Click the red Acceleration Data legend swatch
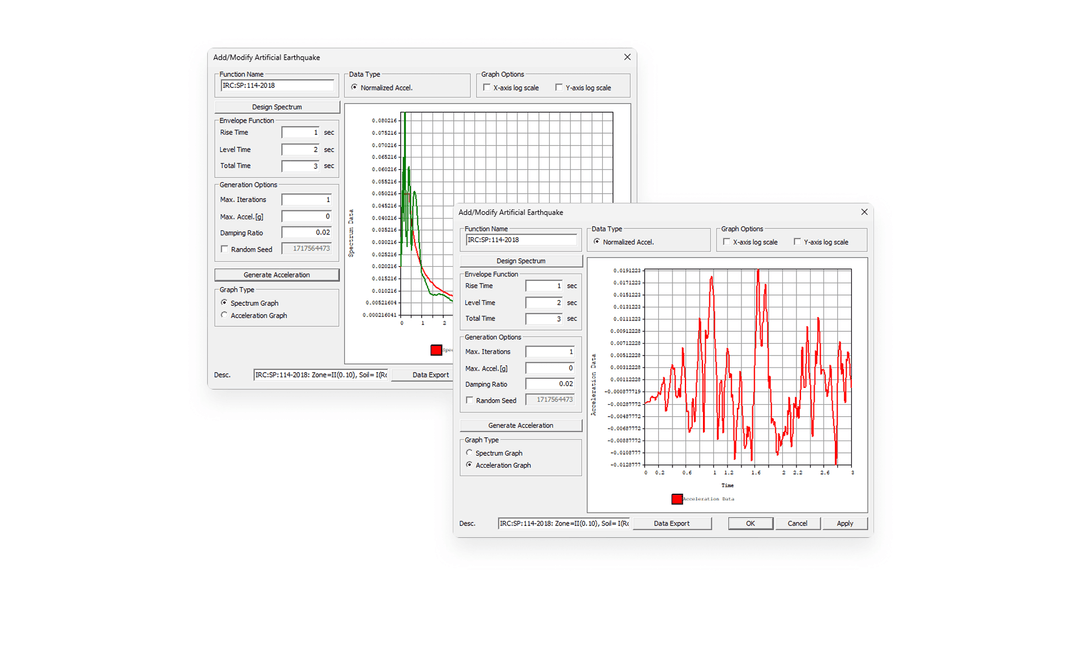The image size is (1080, 658). point(677,499)
